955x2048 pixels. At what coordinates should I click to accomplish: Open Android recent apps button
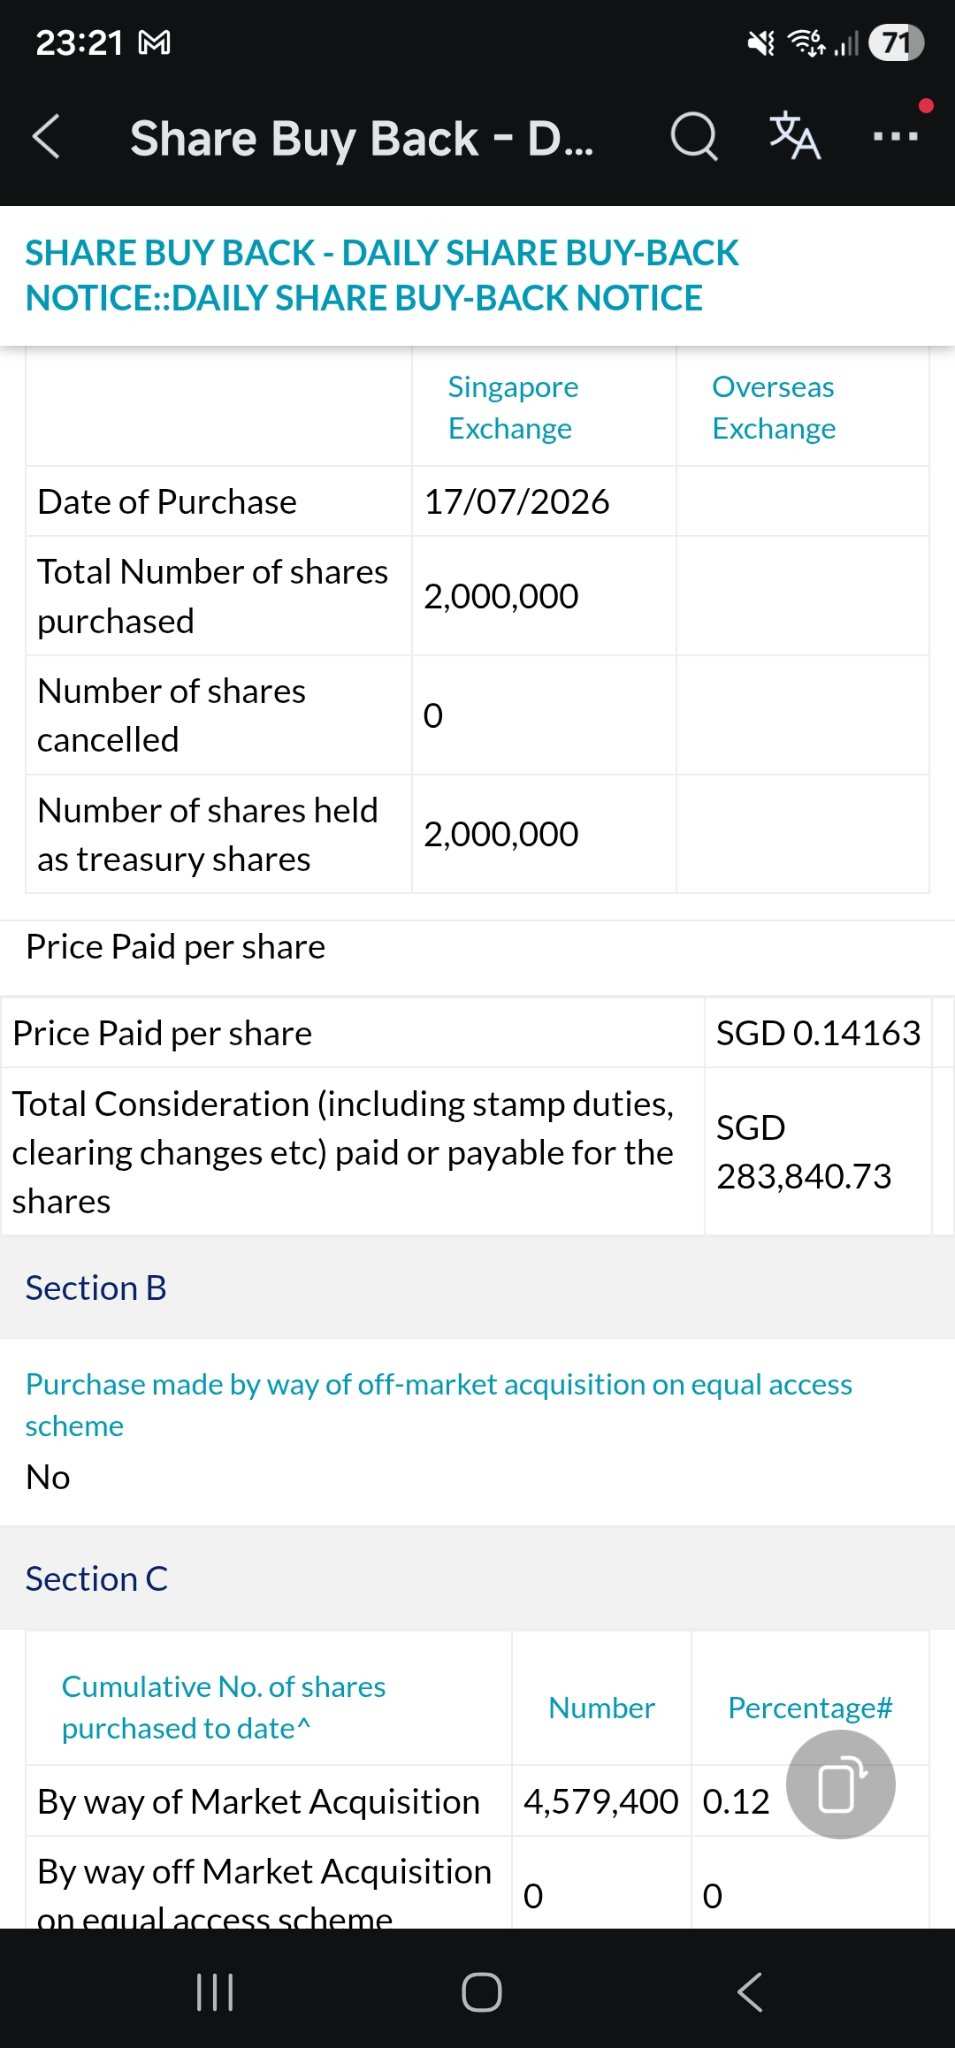point(215,1992)
